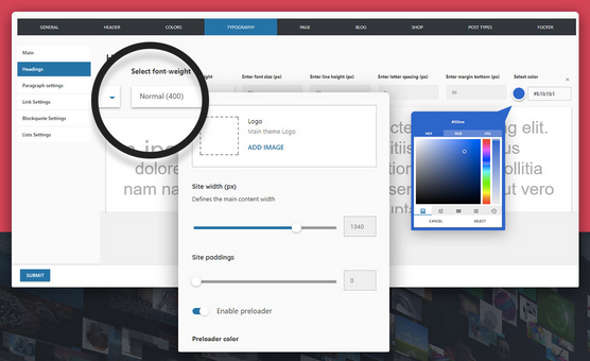Screen dimensions: 590x361
Task: Click the blue round color swatch
Action: point(519,94)
